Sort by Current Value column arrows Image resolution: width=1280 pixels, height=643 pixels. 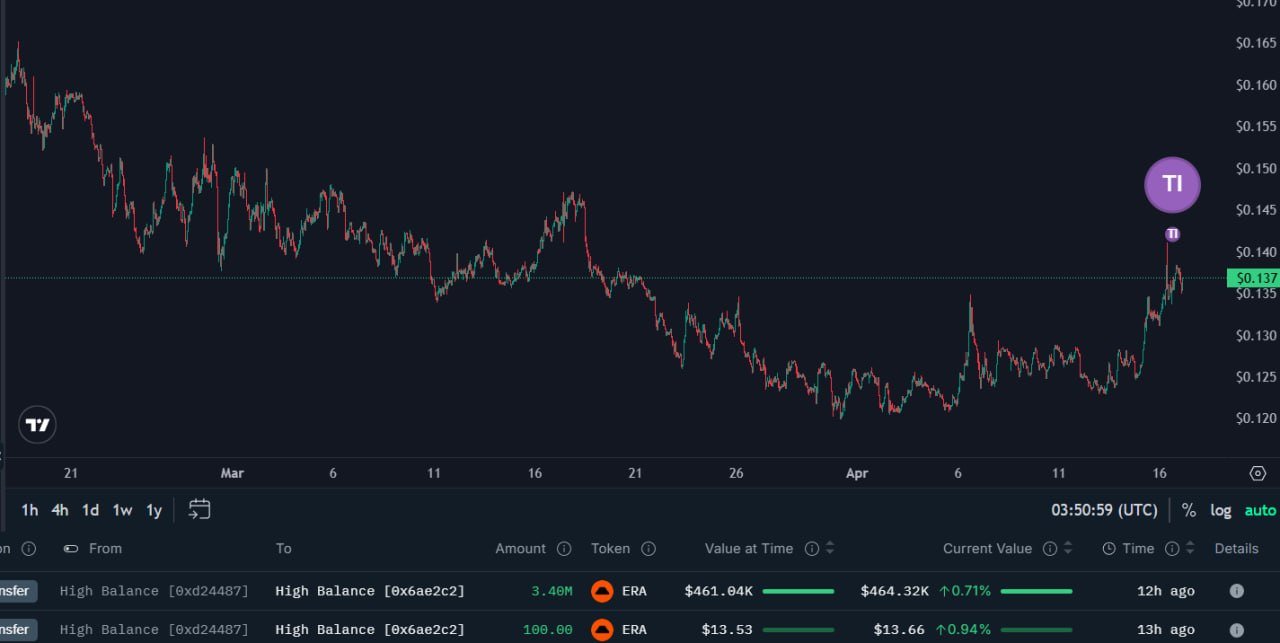tap(1068, 548)
